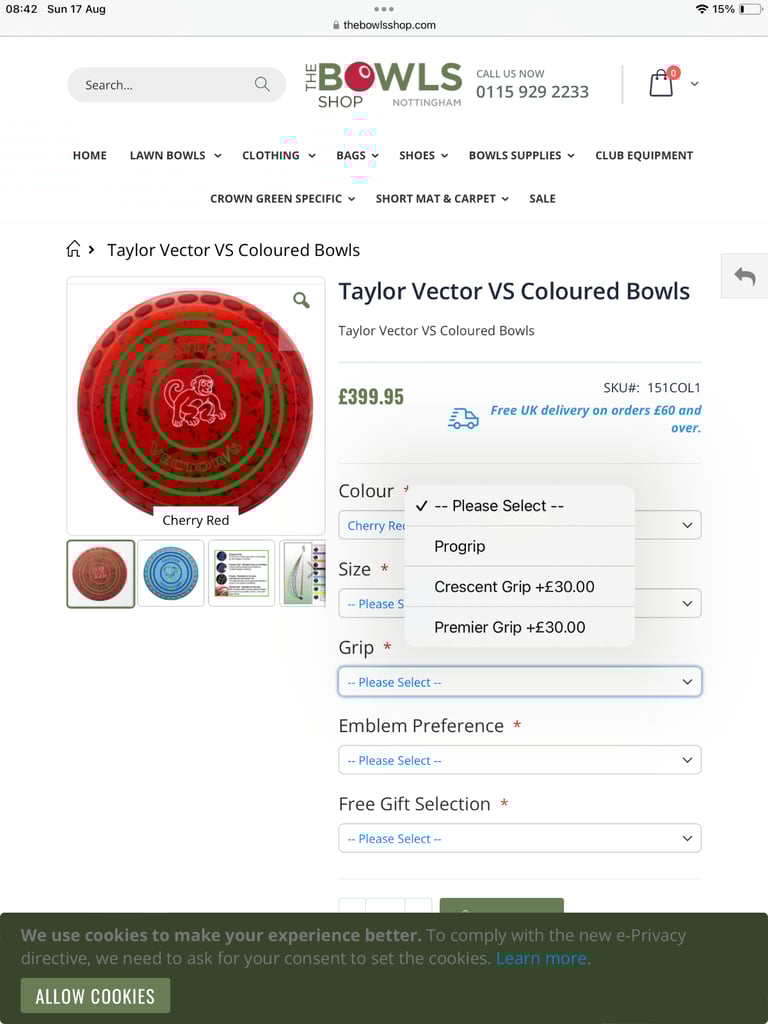
Task: Go to Club Equipment page
Action: 644,155
